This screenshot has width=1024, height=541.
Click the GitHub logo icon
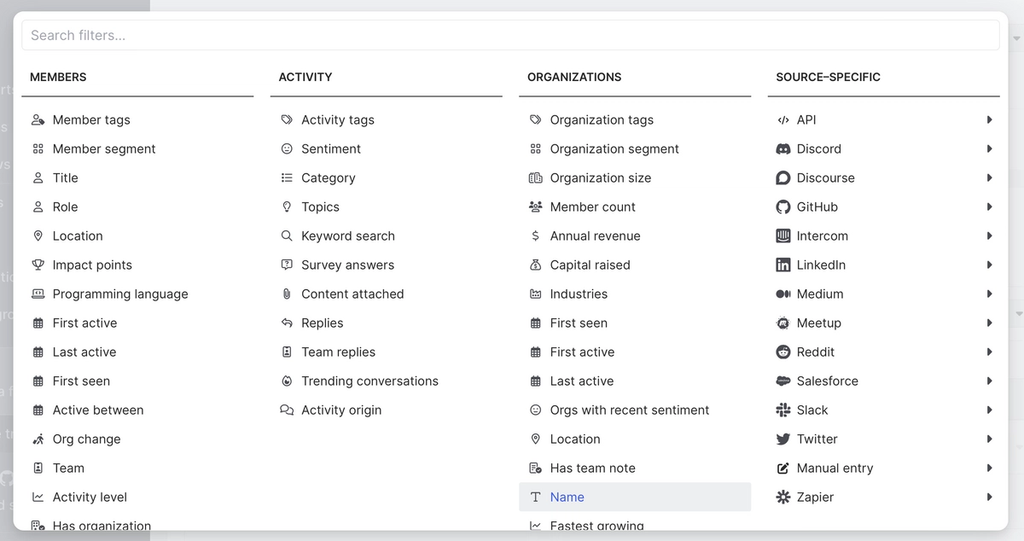[x=783, y=207]
